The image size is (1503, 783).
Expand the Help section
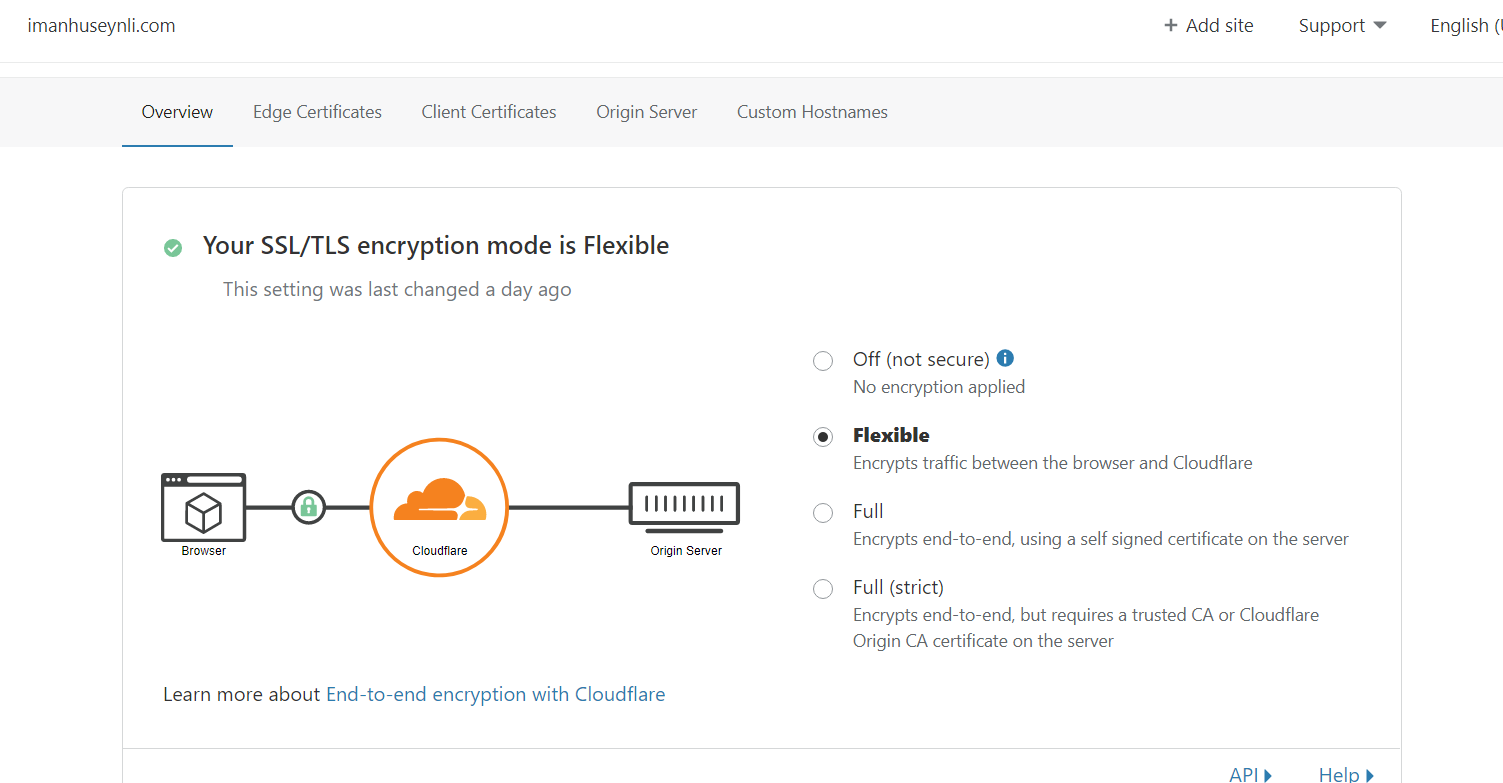tap(1346, 775)
